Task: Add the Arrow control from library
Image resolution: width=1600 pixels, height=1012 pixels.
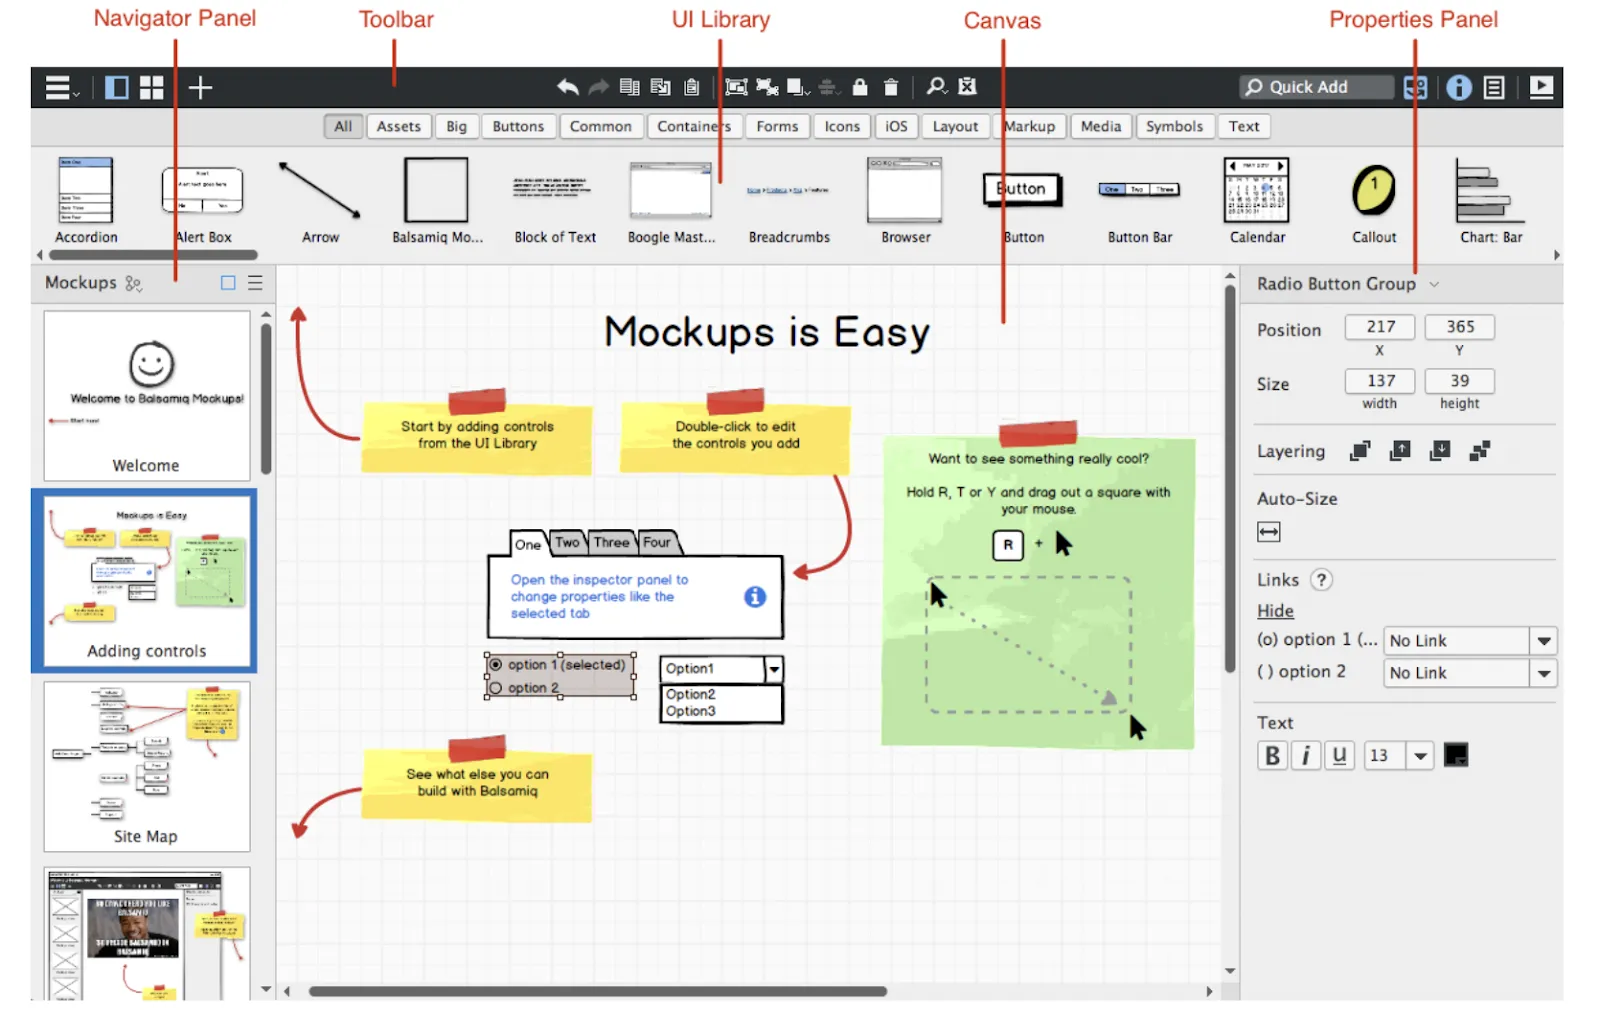Action: [320, 200]
